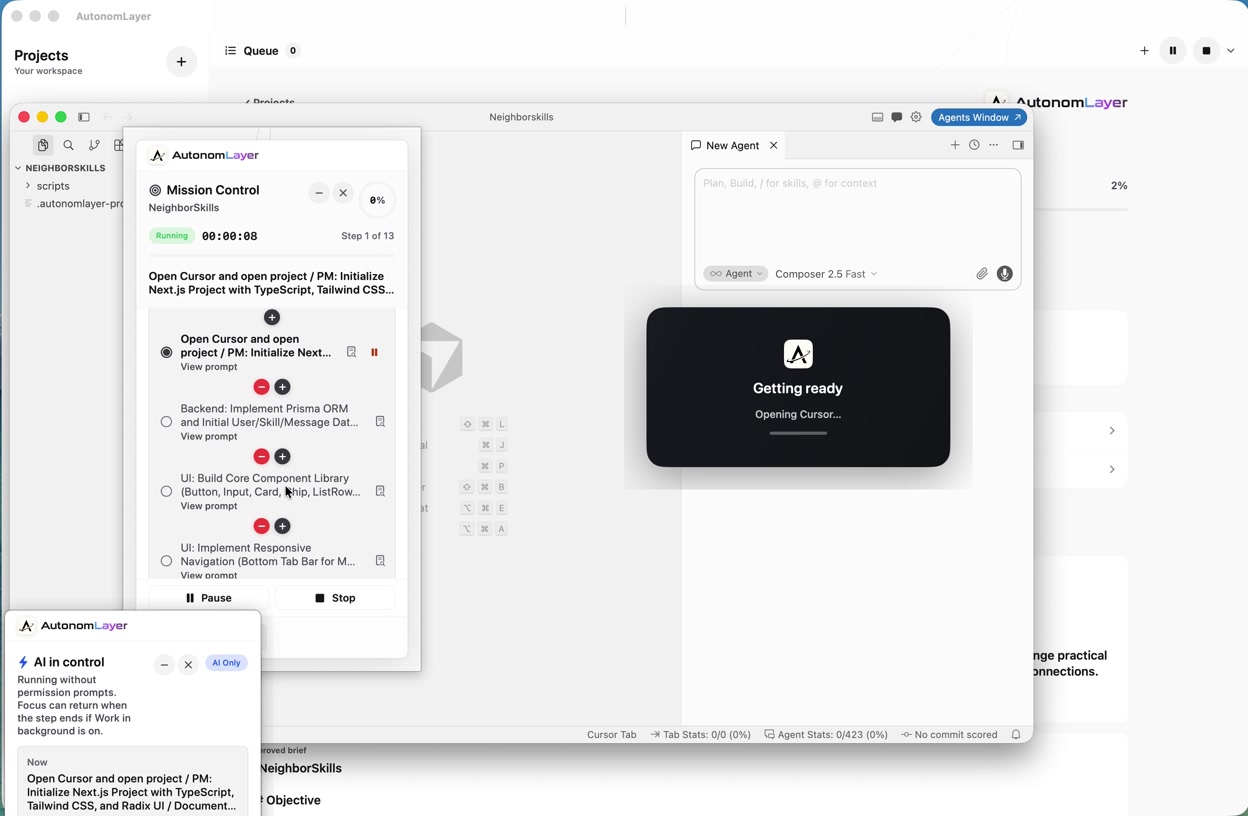Click Cursor Tab in status bar
Screen dimensions: 1248x816
pyautogui.click(x=611, y=735)
